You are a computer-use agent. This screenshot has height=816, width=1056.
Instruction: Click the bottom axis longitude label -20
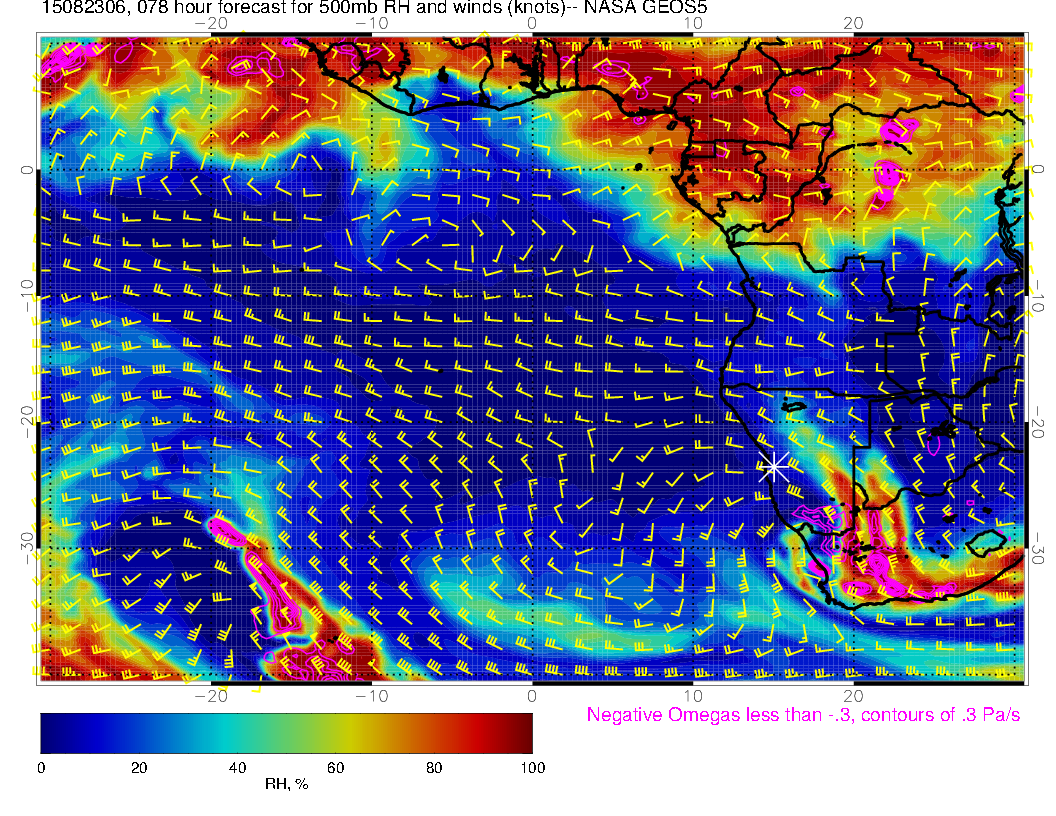tap(211, 694)
